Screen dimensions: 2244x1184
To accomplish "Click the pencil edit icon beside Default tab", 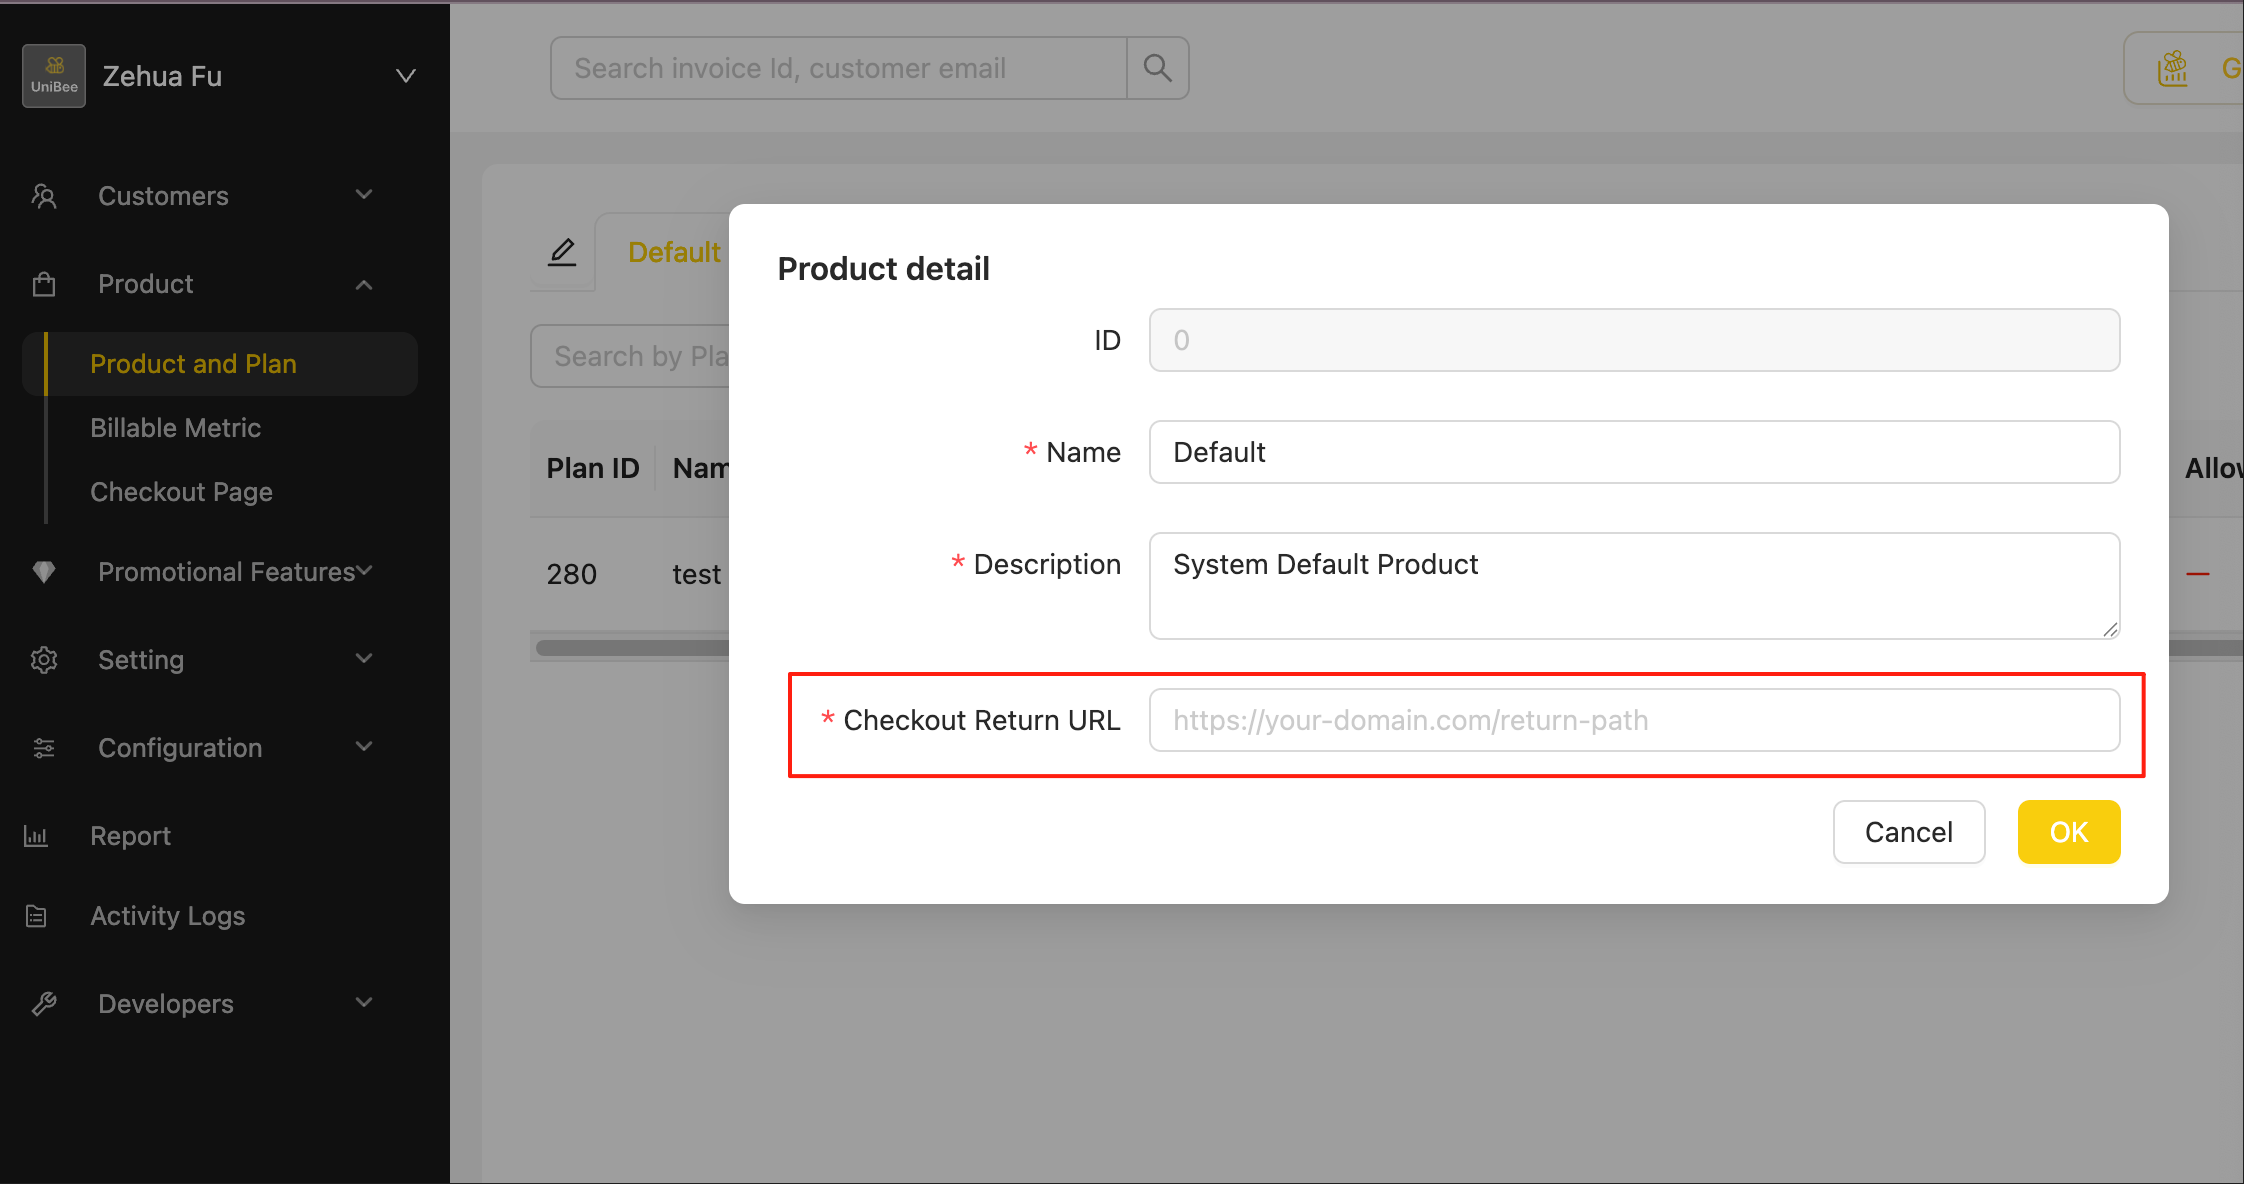I will pyautogui.click(x=563, y=253).
